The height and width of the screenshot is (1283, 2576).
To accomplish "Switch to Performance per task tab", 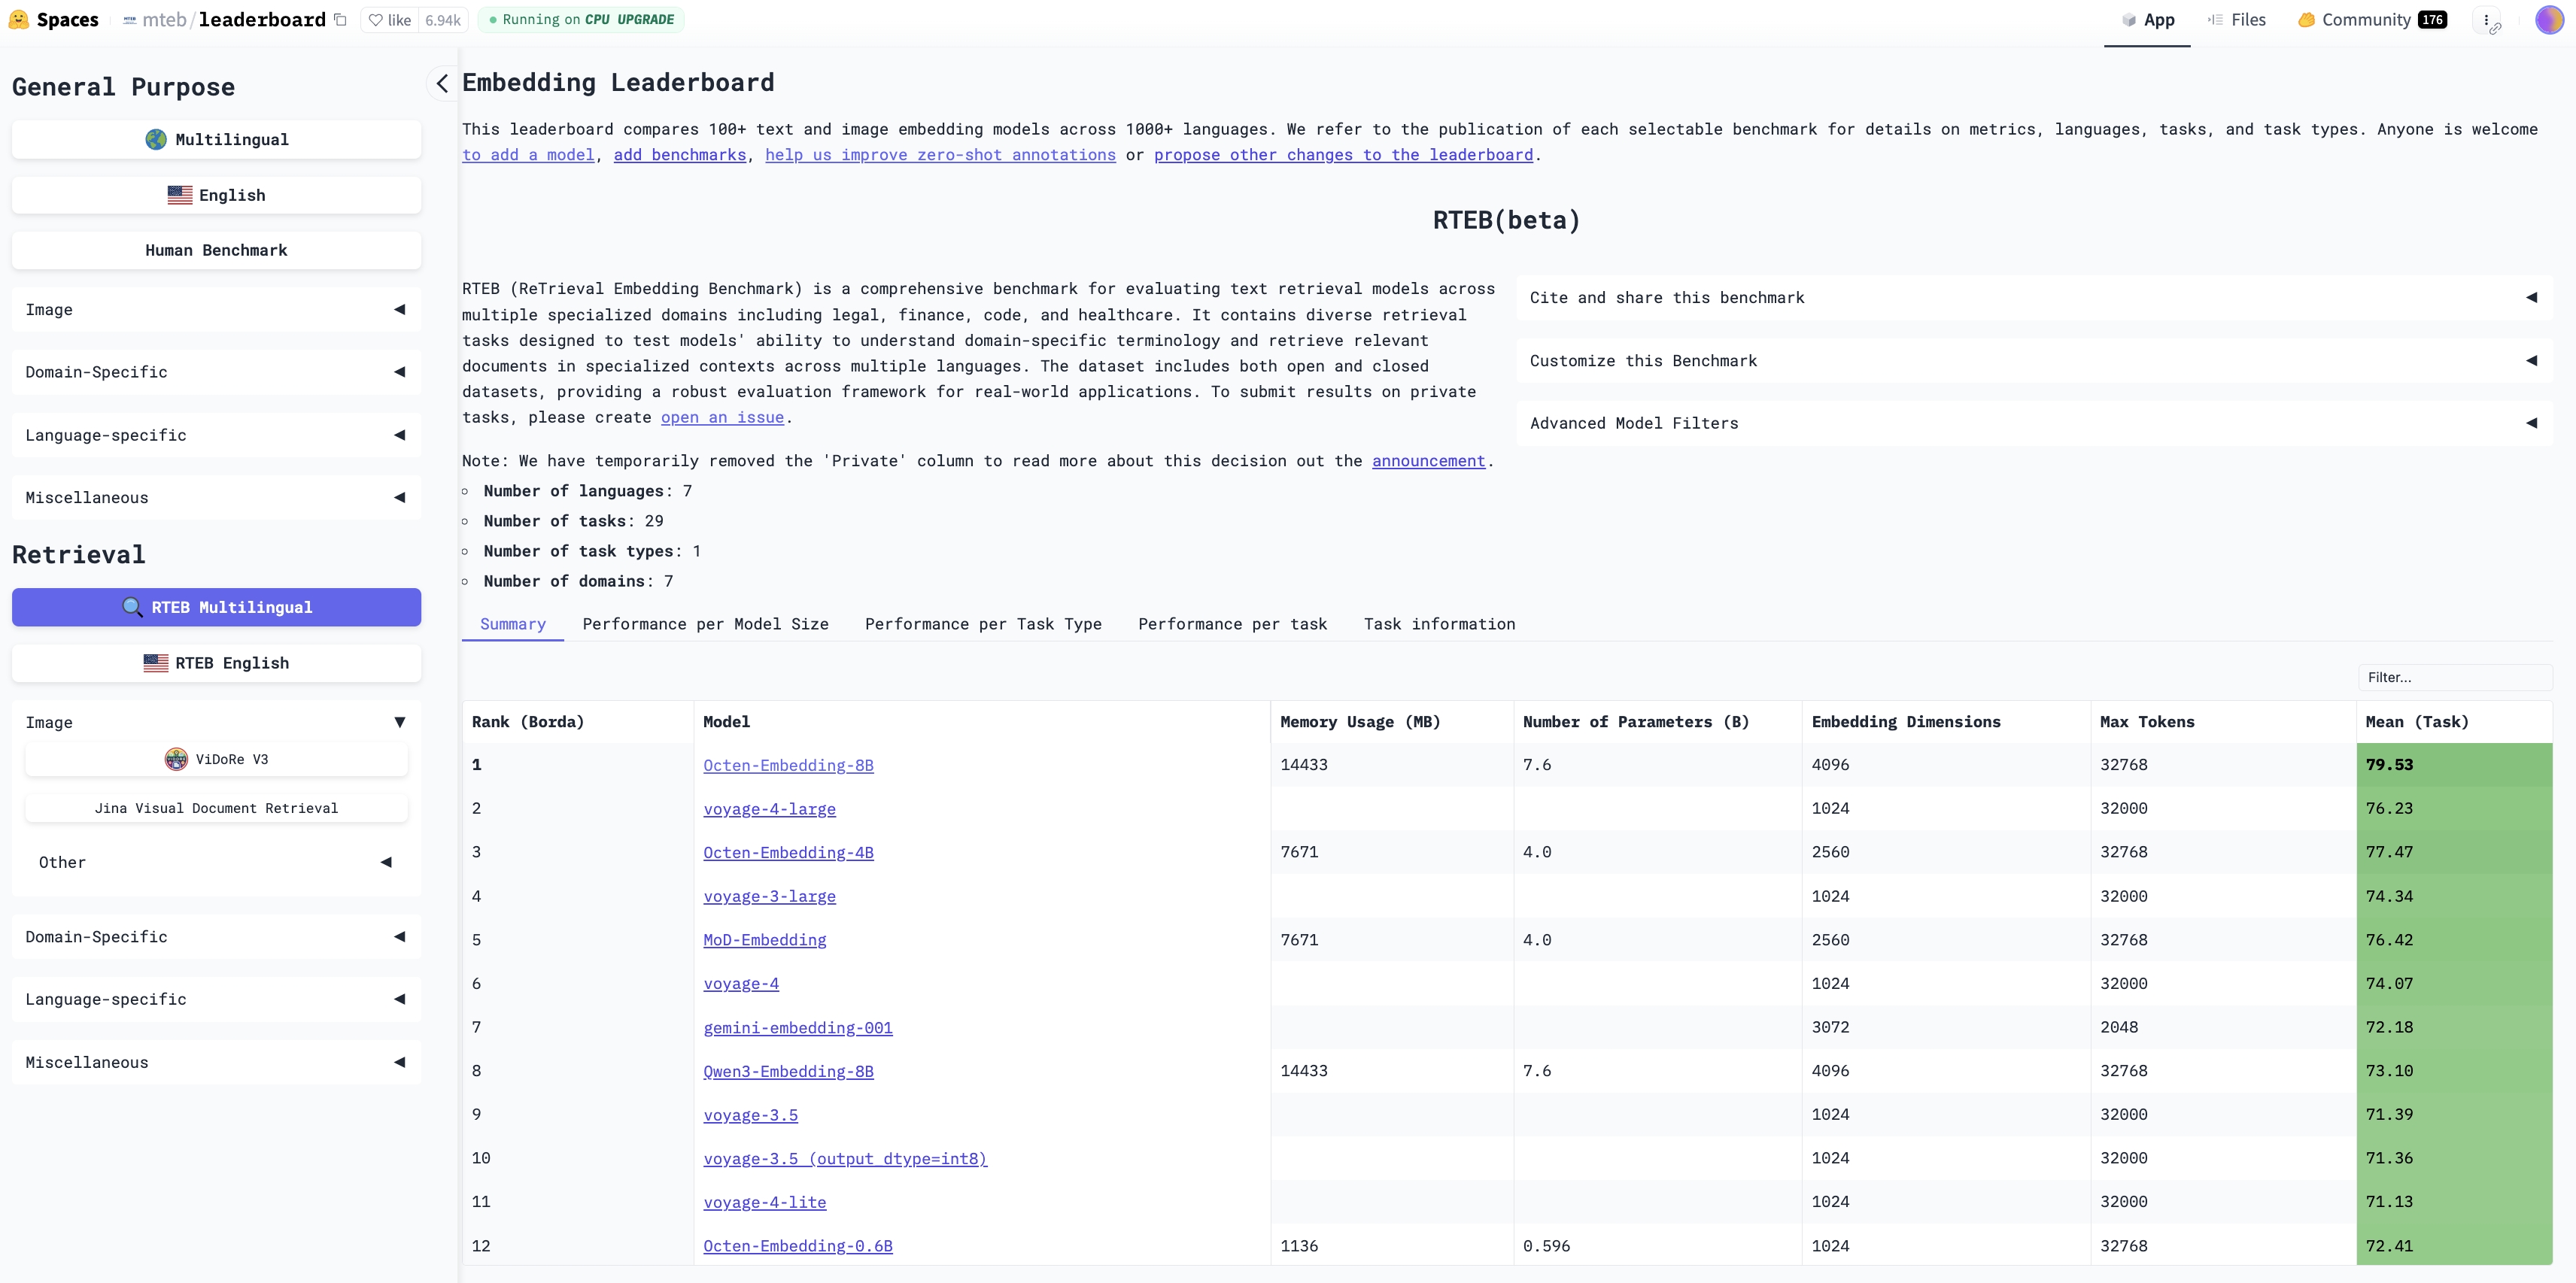I will coord(1233,624).
